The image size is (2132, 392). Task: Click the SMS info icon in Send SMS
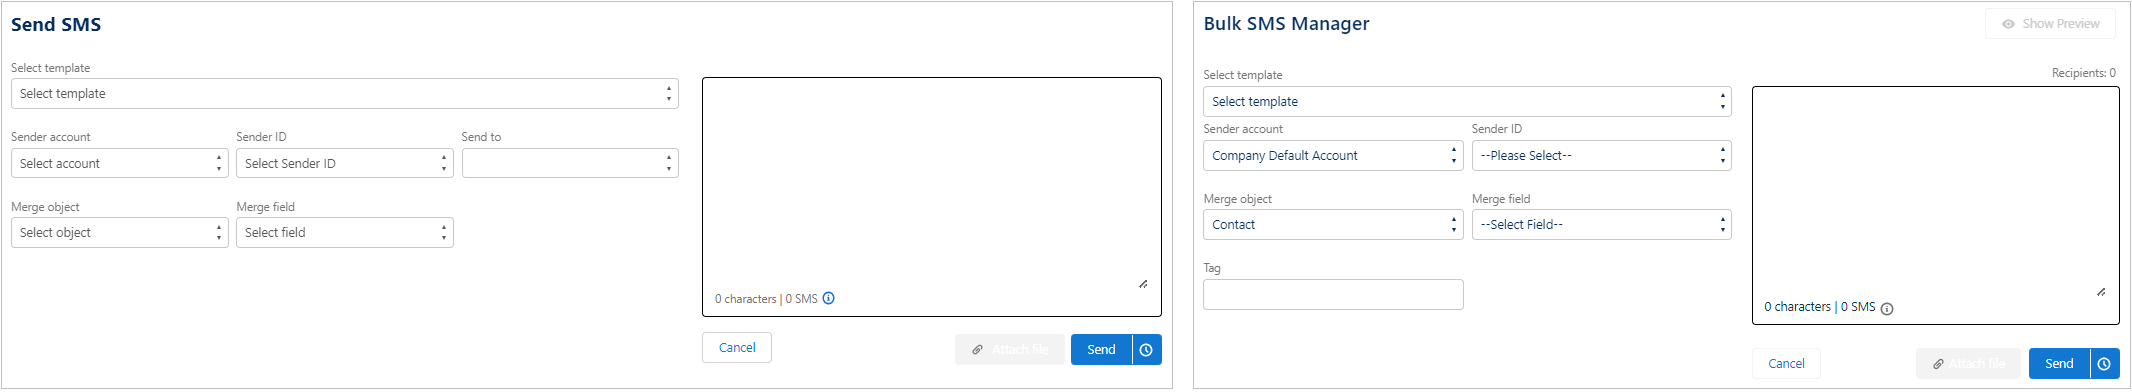[x=829, y=298]
